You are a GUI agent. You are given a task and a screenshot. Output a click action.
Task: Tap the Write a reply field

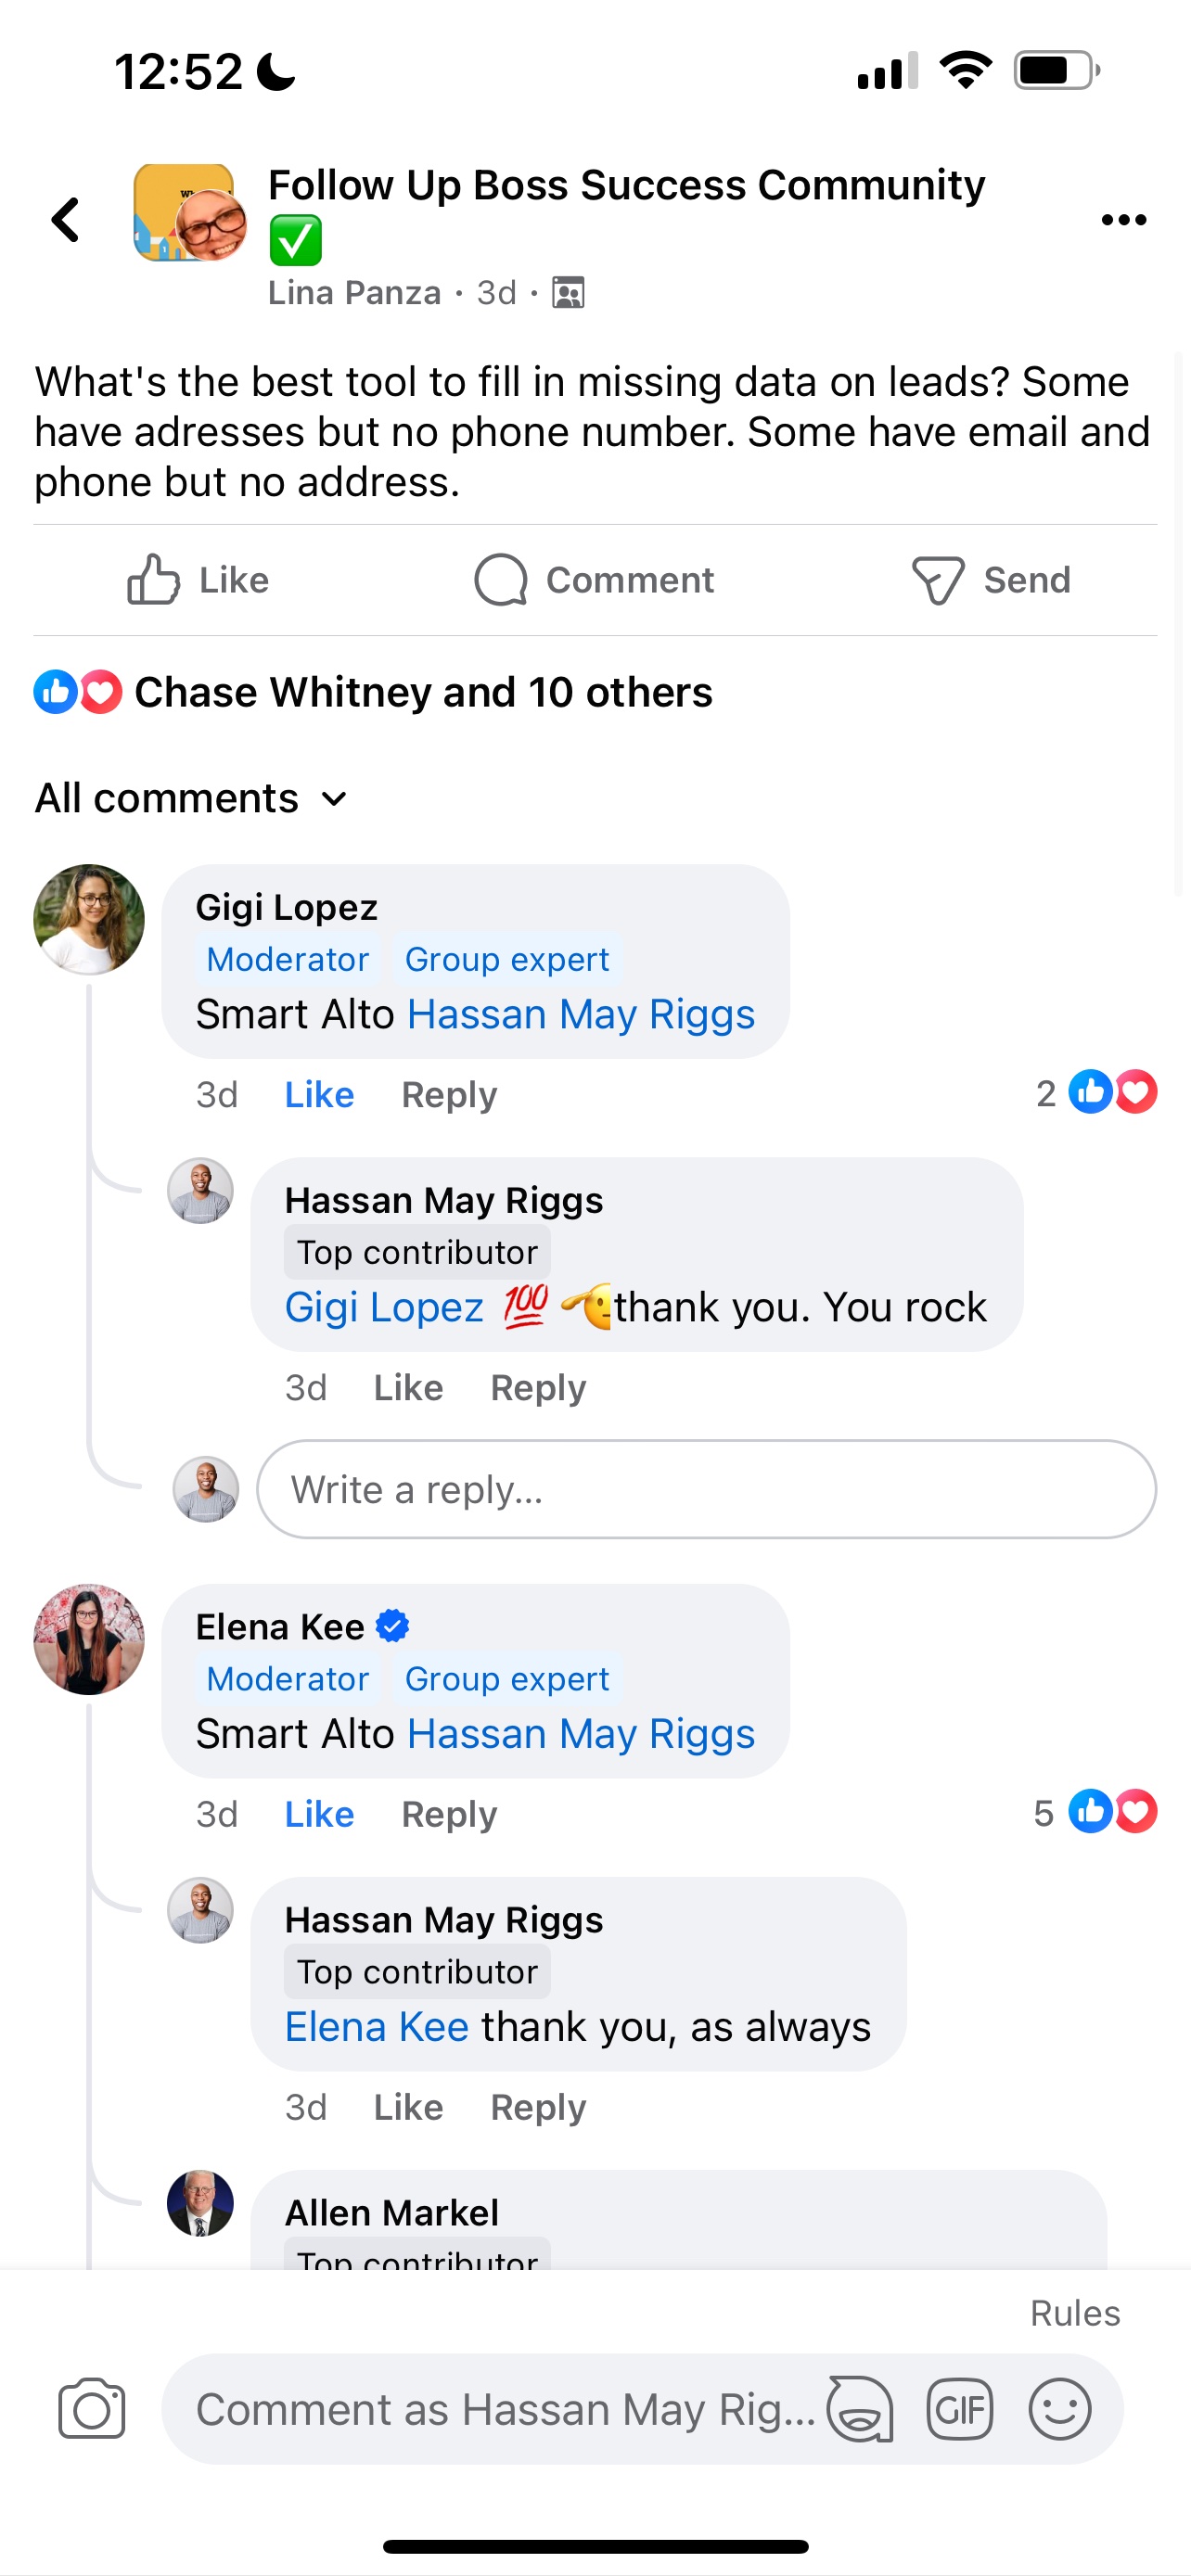tap(706, 1489)
